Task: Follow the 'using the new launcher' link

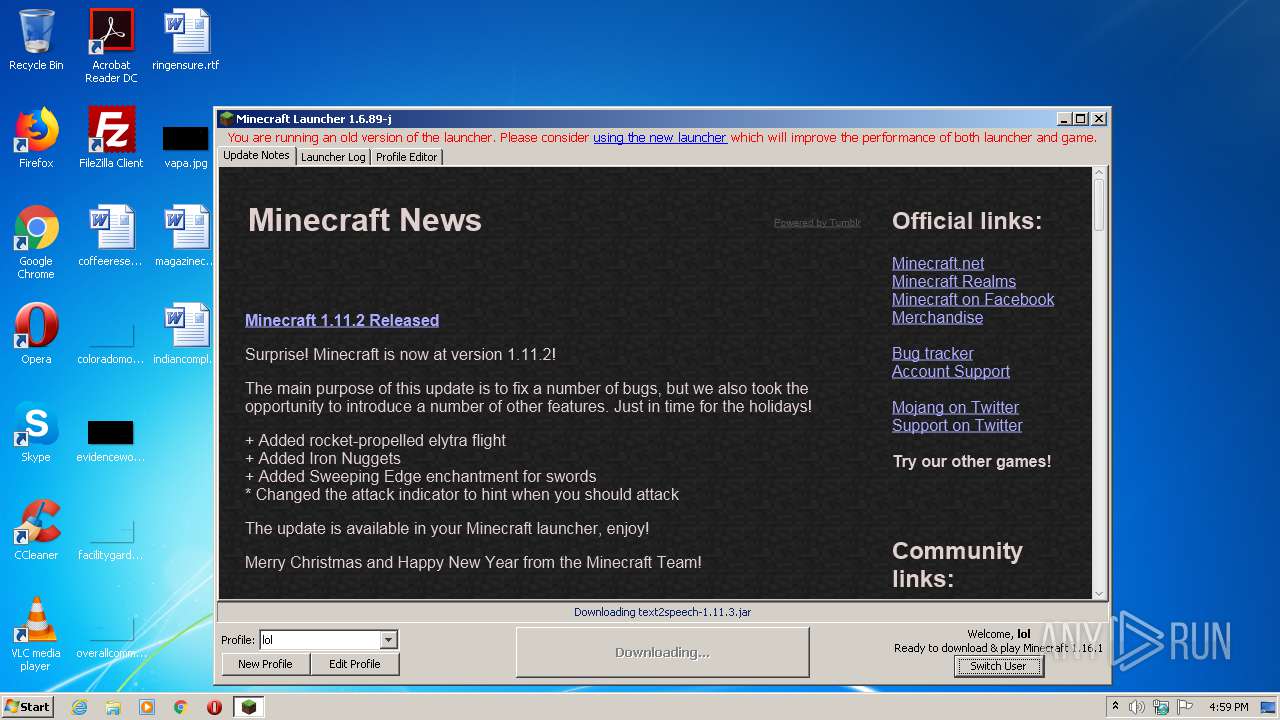Action: coord(660,138)
